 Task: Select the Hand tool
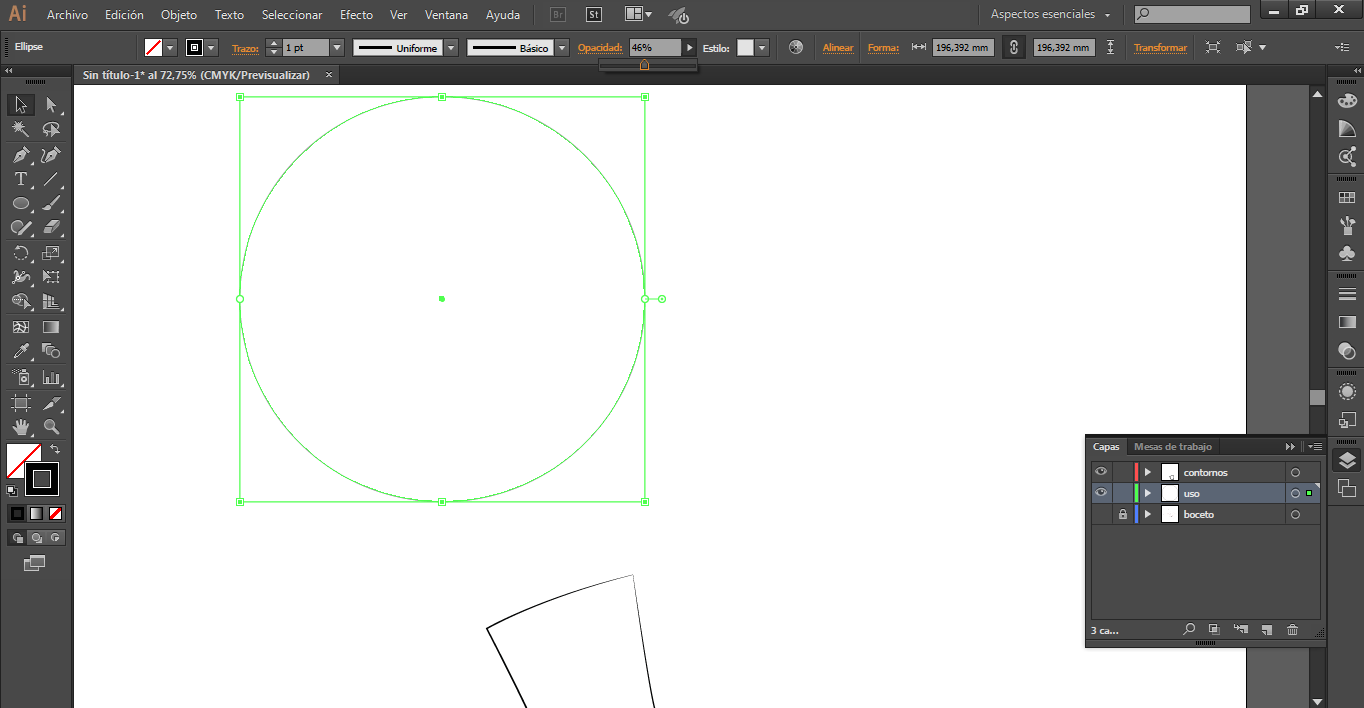(20, 427)
